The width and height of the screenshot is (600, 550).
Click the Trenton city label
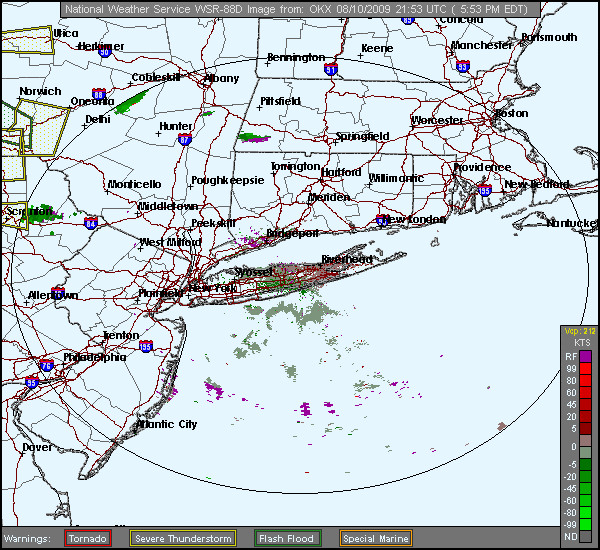coord(121,335)
